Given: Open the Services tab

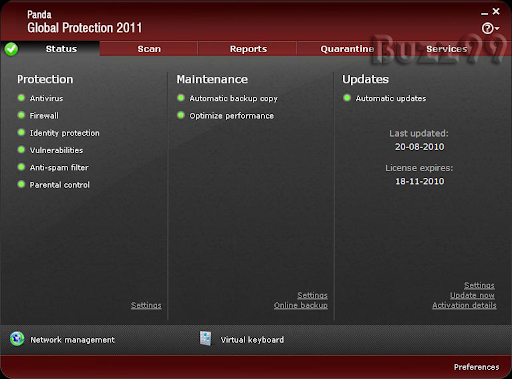Looking at the screenshot, I should (446, 49).
